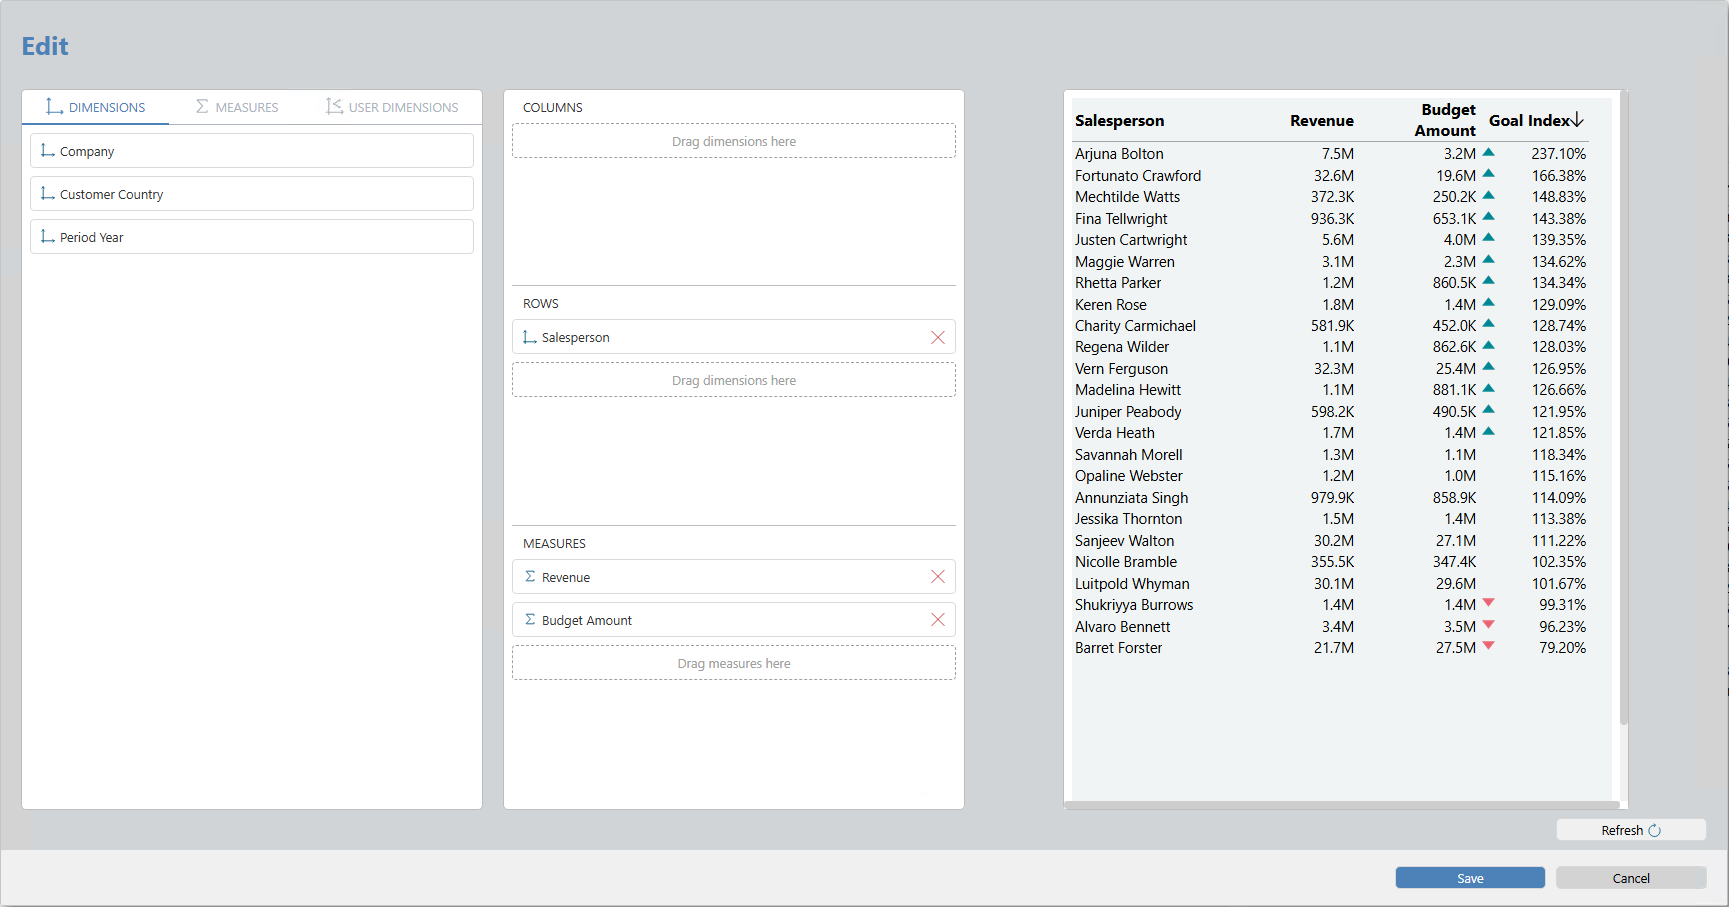
Task: Sort by Salesperson column header
Action: point(1119,121)
